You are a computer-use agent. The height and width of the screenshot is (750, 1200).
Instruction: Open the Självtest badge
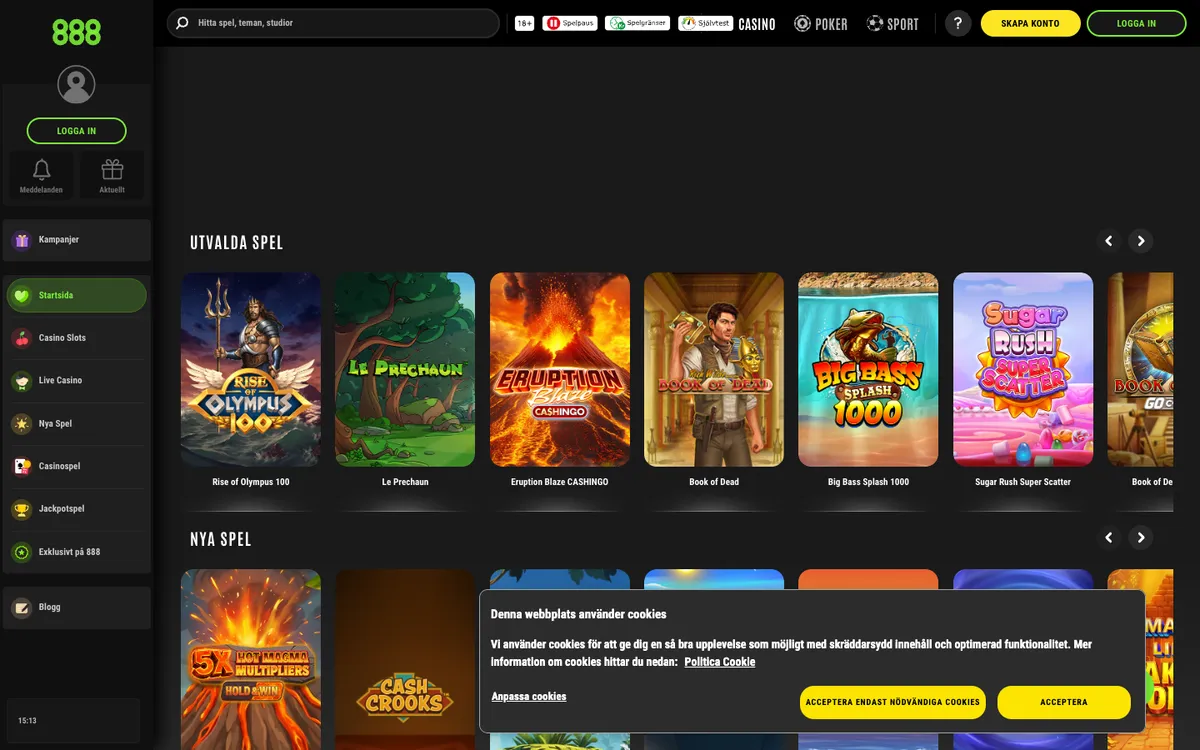tap(705, 23)
